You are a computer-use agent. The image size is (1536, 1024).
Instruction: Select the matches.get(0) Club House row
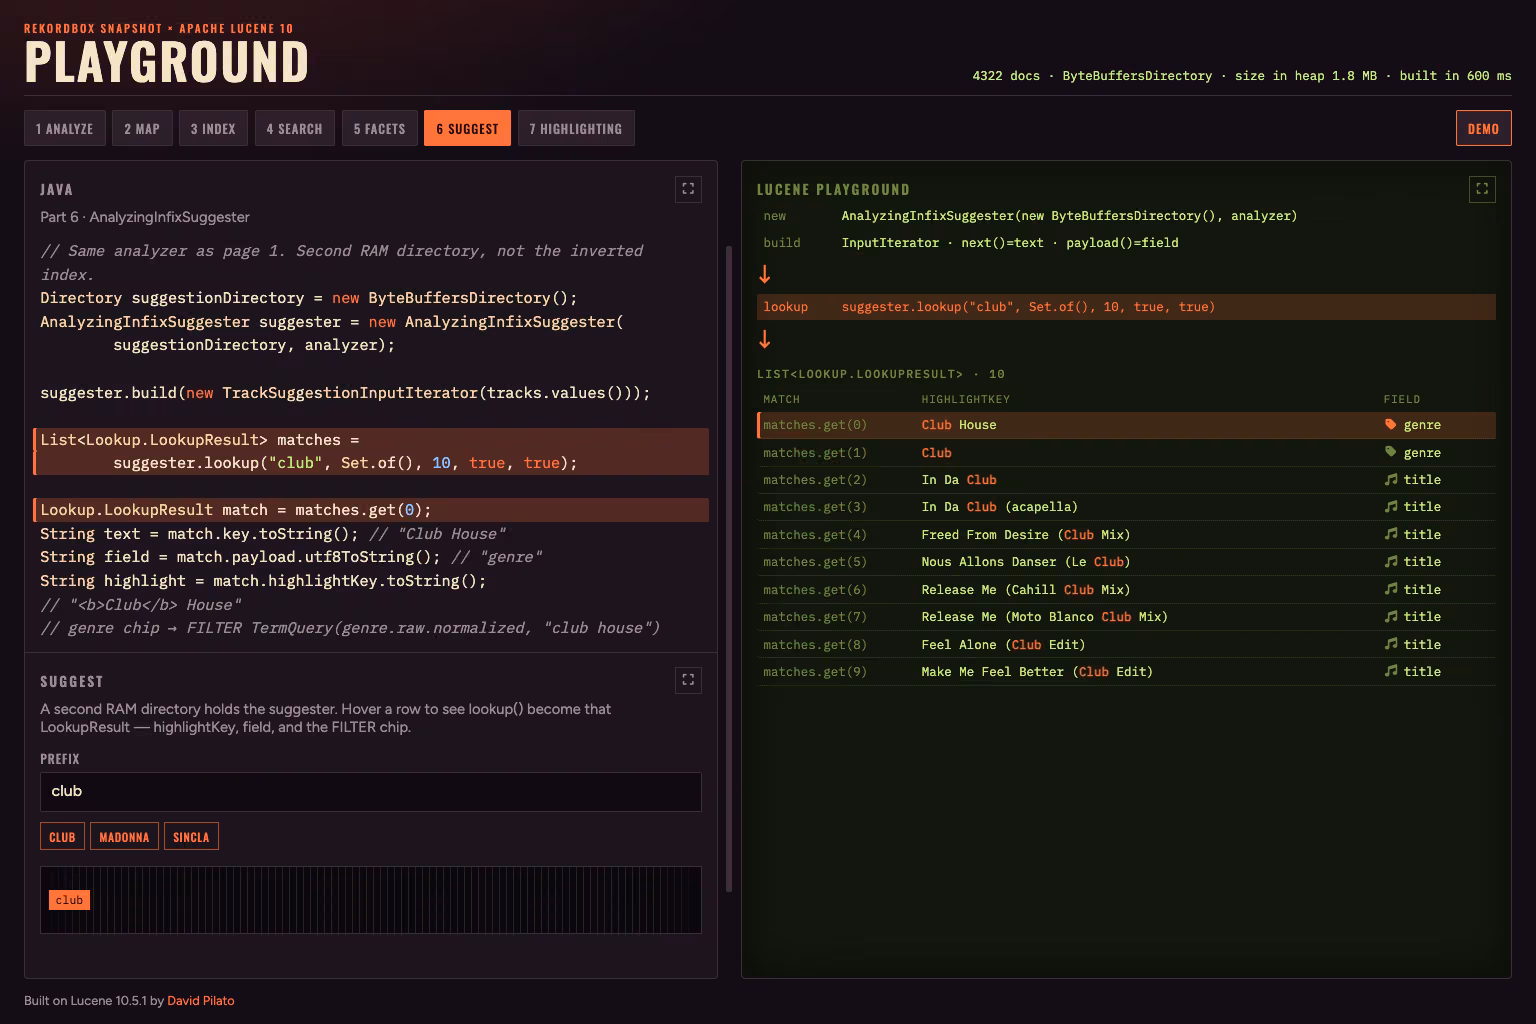[1126, 425]
